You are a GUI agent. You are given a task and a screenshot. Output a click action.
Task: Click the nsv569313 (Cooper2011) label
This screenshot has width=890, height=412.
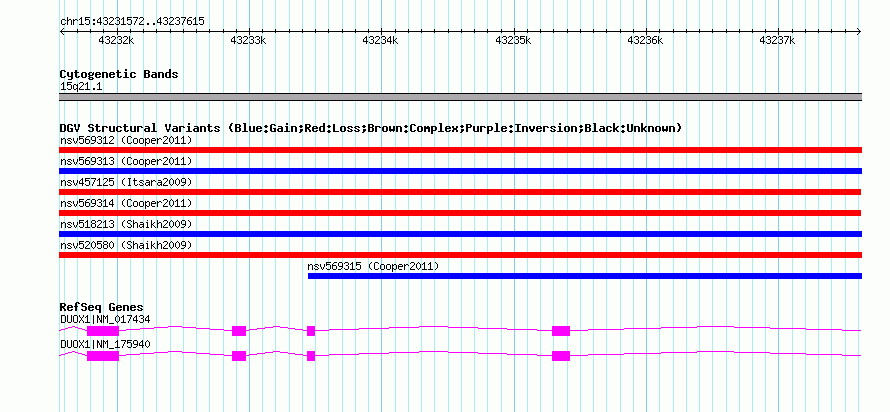[x=126, y=161]
